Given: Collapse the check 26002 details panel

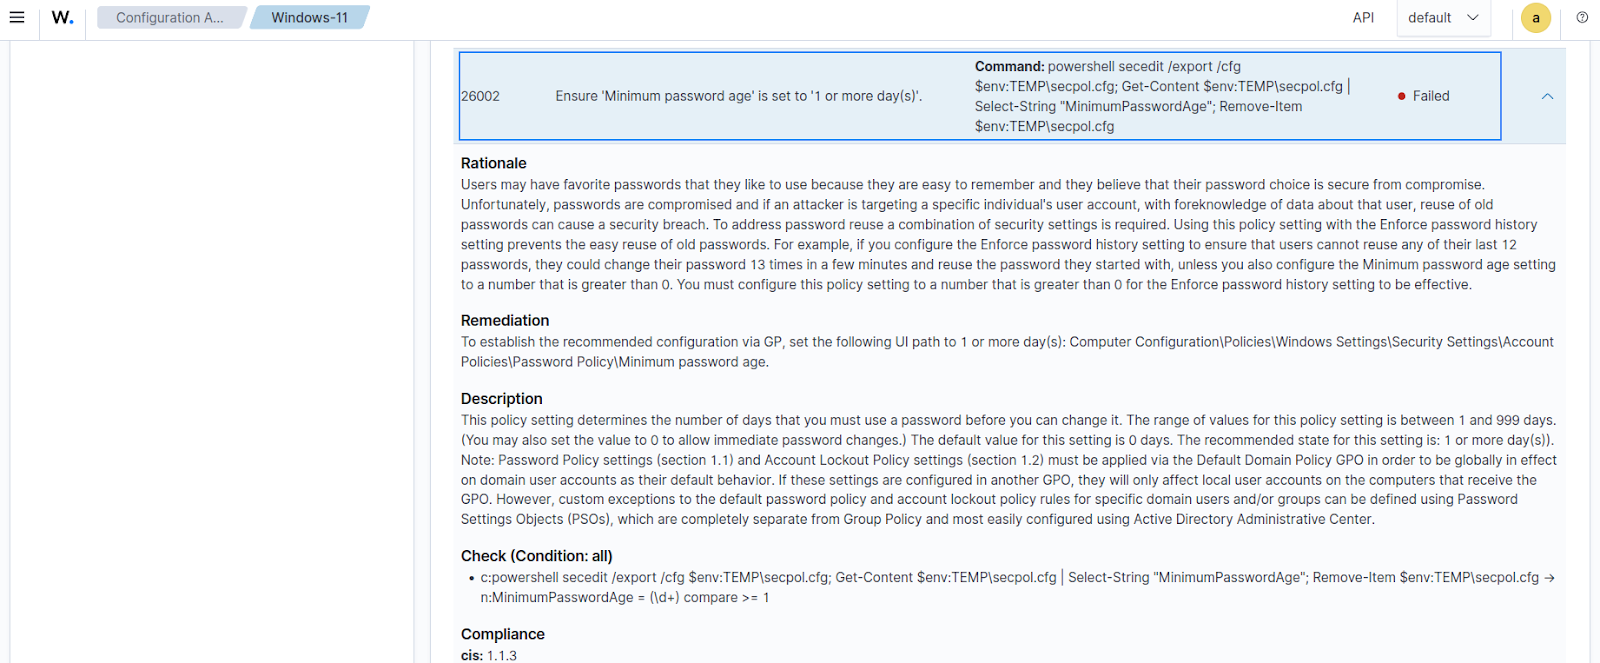Looking at the screenshot, I should point(1546,96).
